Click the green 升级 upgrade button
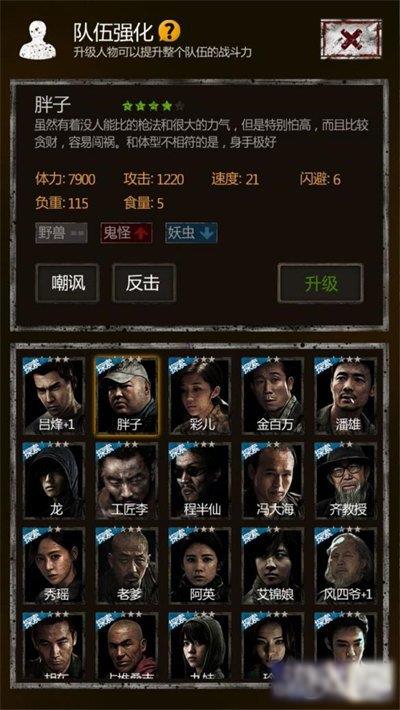Image resolution: width=400 pixels, height=710 pixels. click(321, 283)
